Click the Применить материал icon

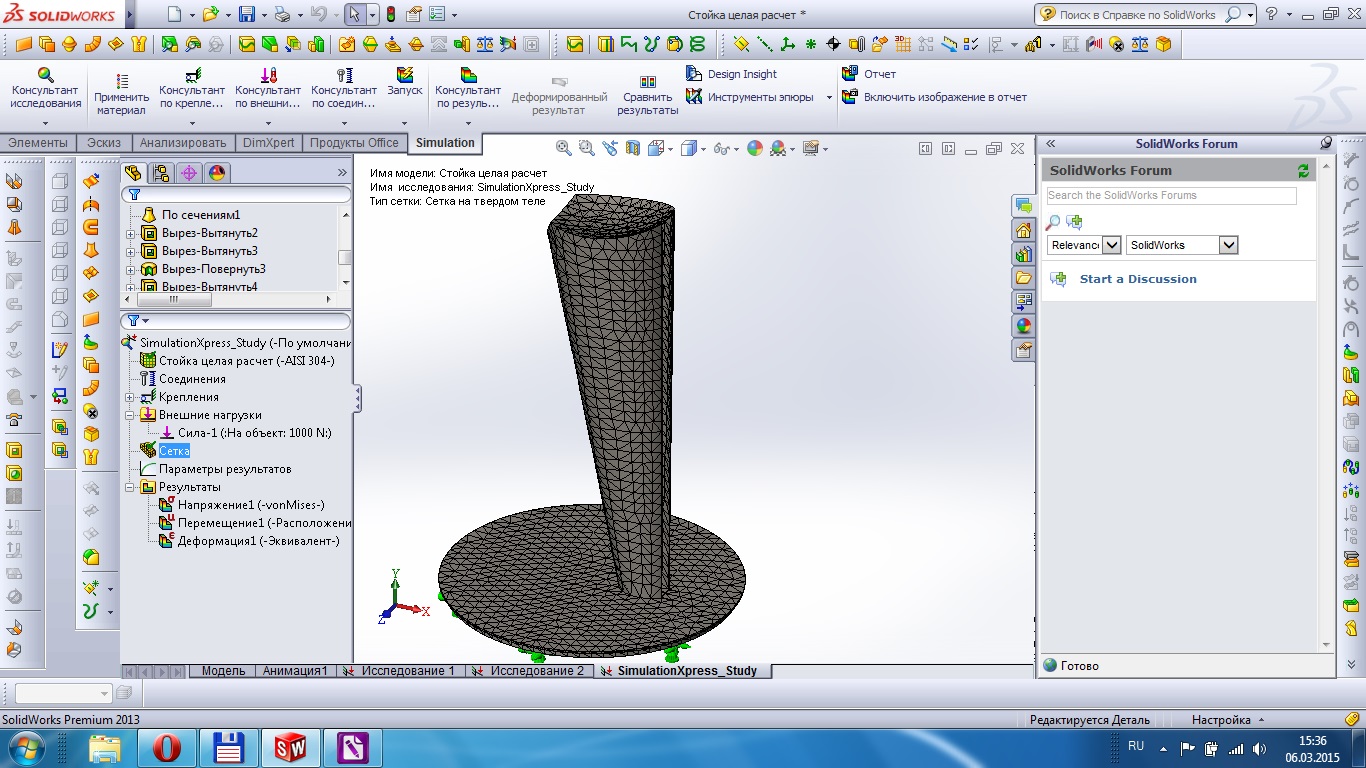(x=121, y=82)
